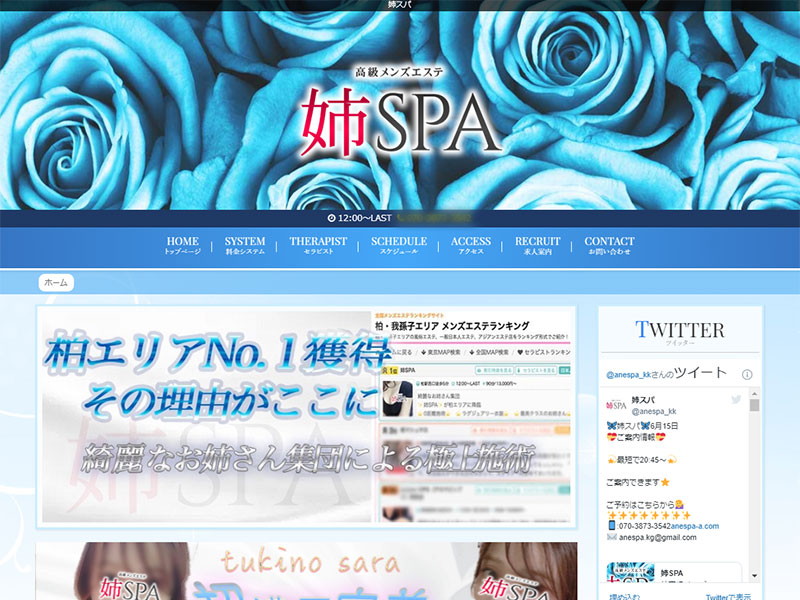Go to the THERAPIST page

[x=318, y=246]
